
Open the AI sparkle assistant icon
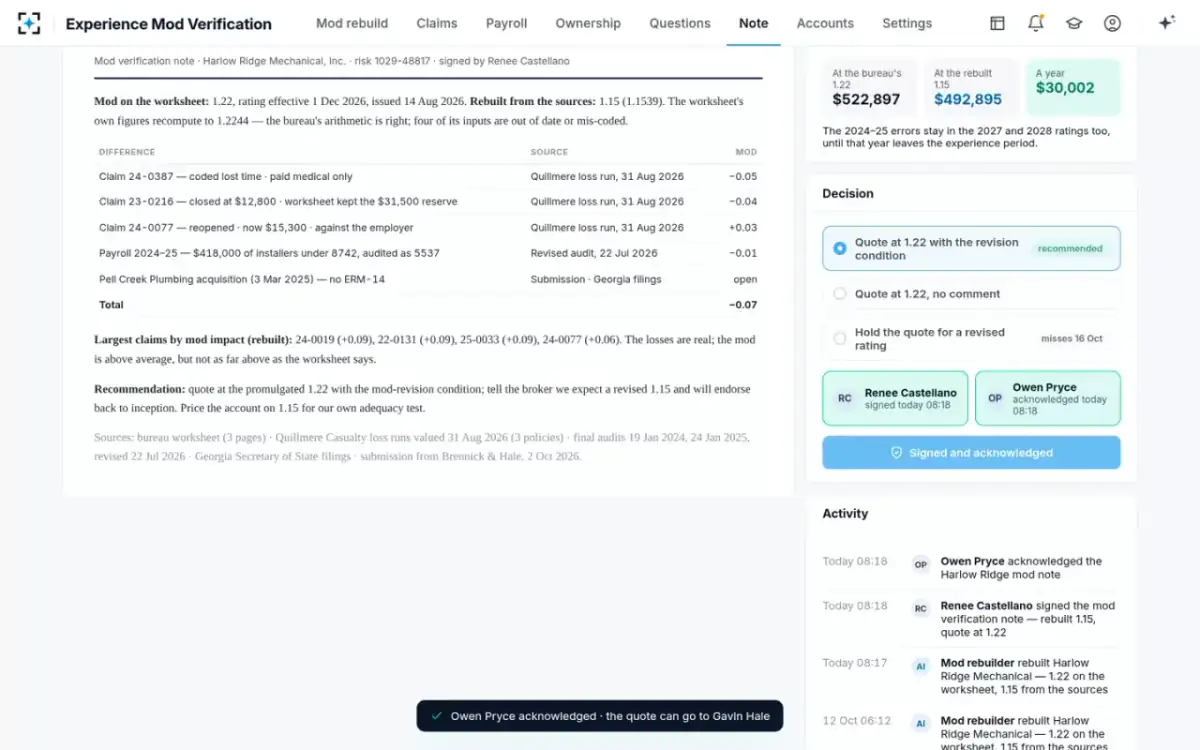click(x=1166, y=23)
